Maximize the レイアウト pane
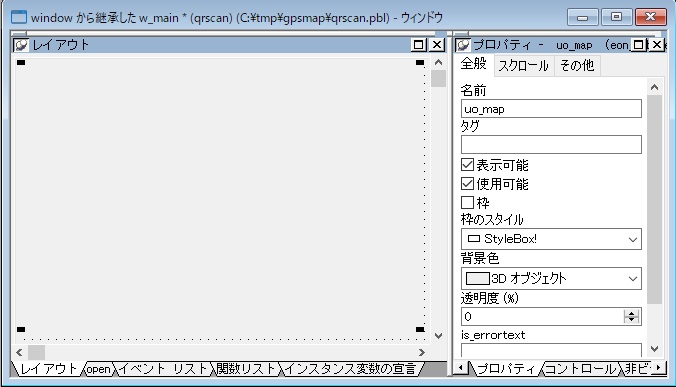The width and height of the screenshot is (676, 387). pos(419,45)
